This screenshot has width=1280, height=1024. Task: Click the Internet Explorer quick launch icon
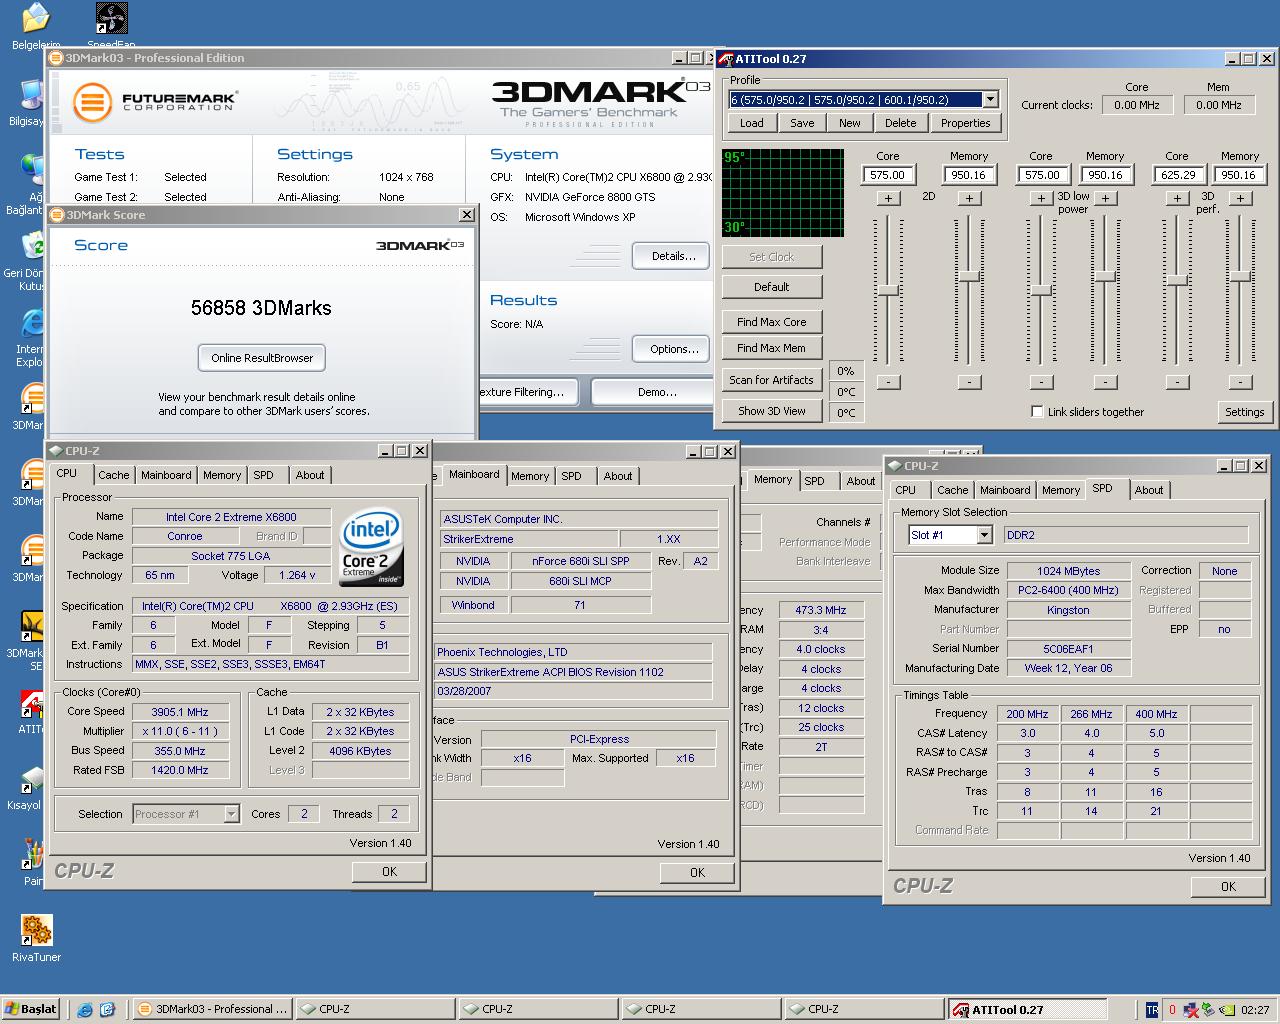(85, 1009)
